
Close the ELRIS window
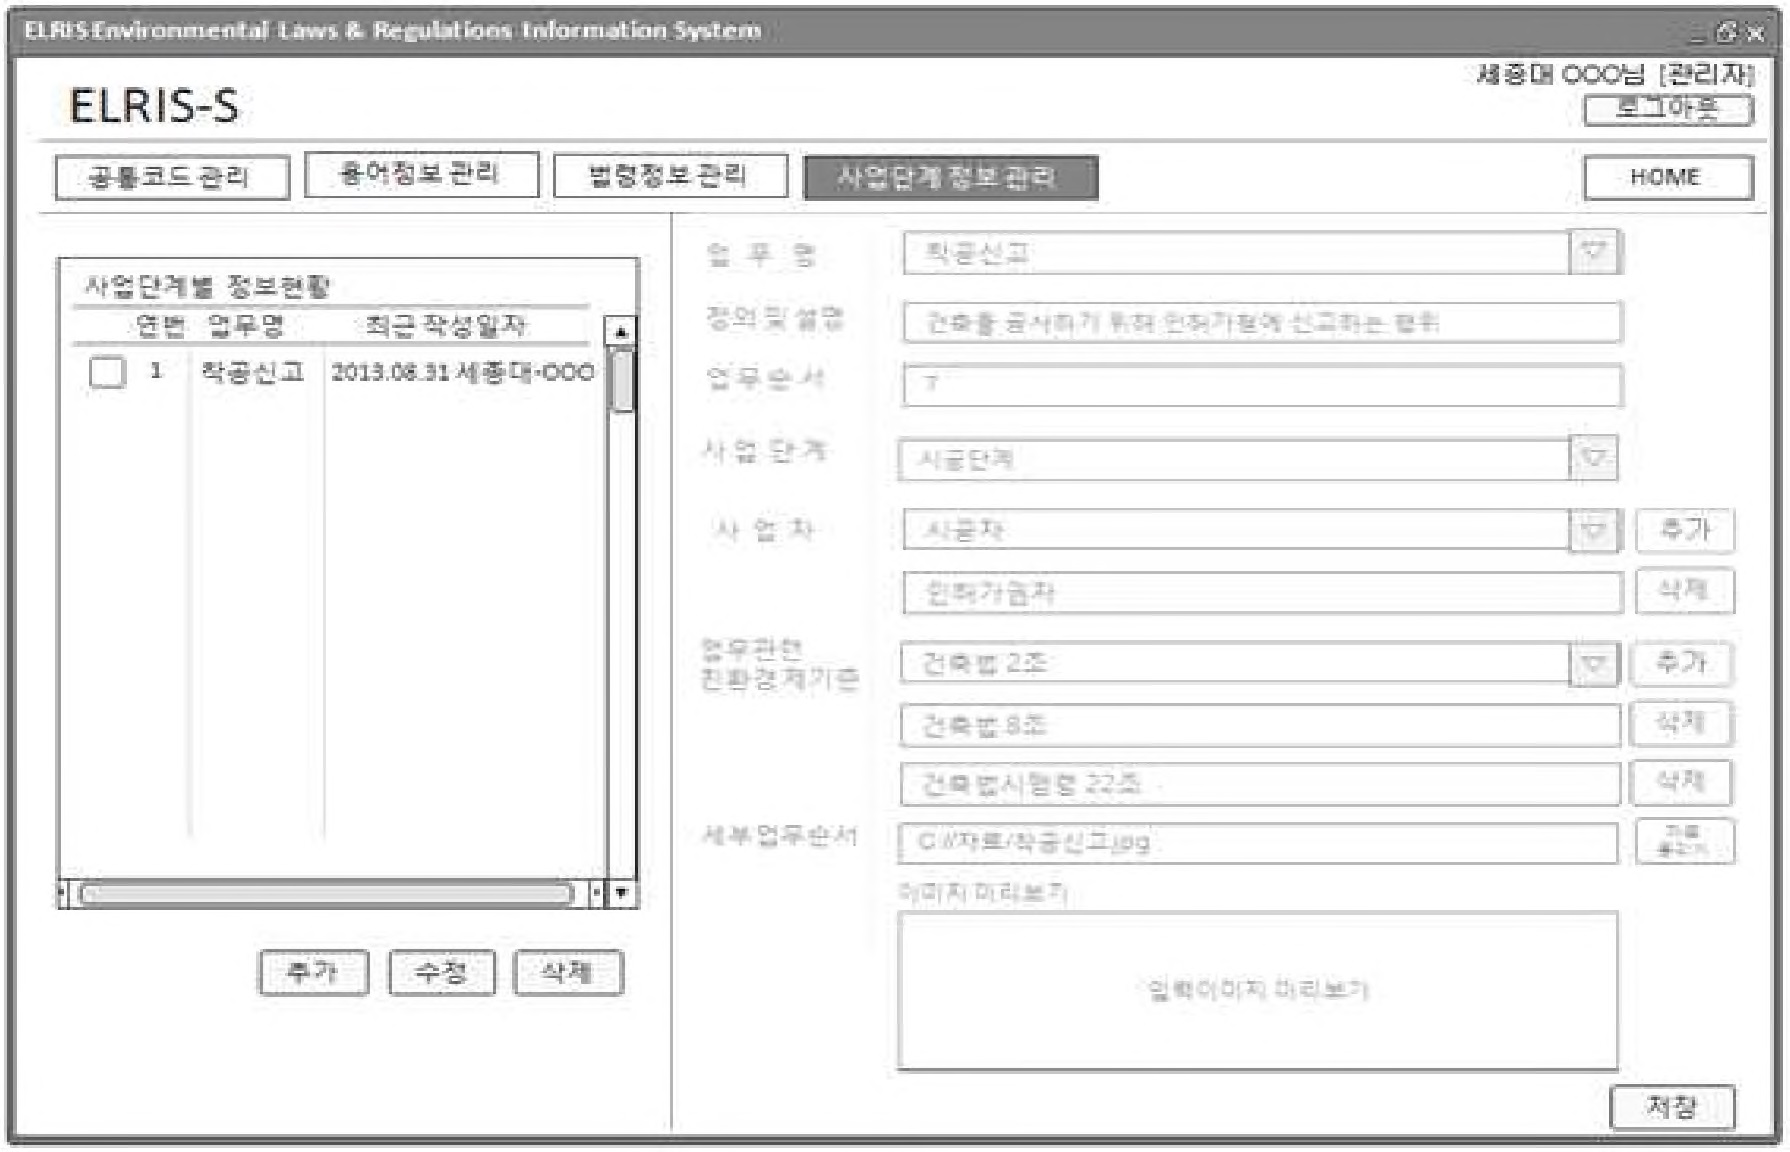point(1755,33)
